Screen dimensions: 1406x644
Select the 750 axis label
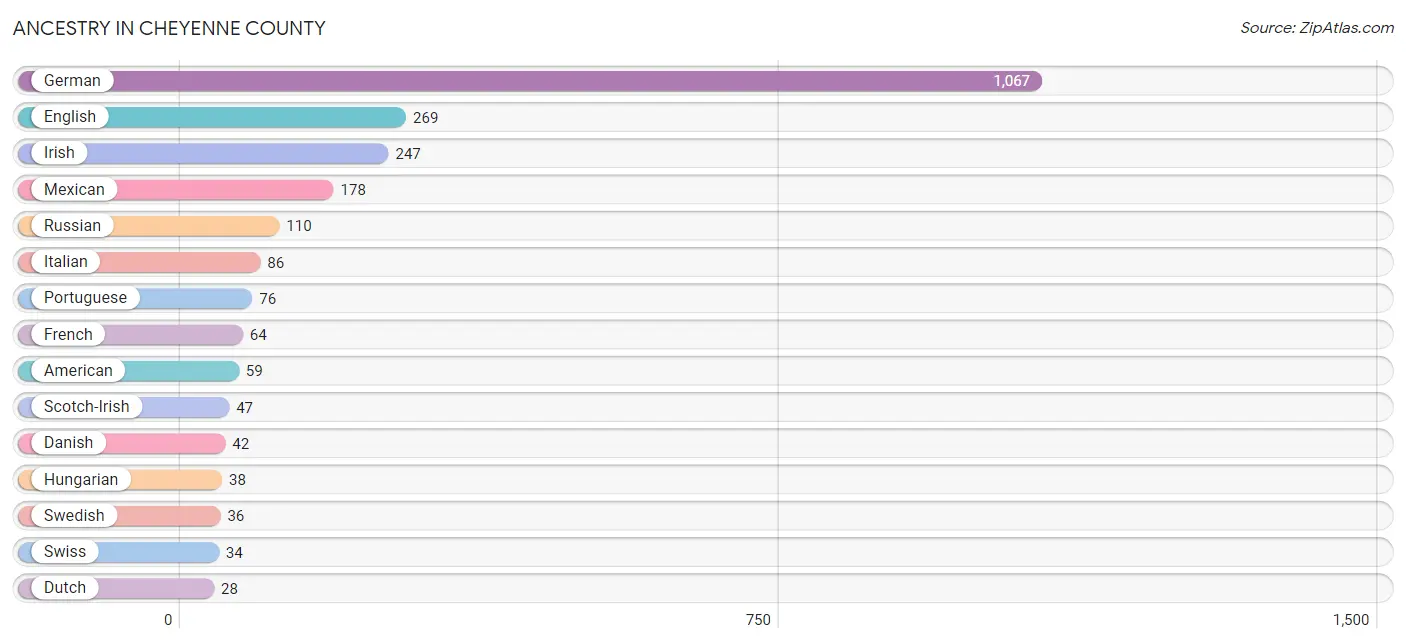[759, 620]
